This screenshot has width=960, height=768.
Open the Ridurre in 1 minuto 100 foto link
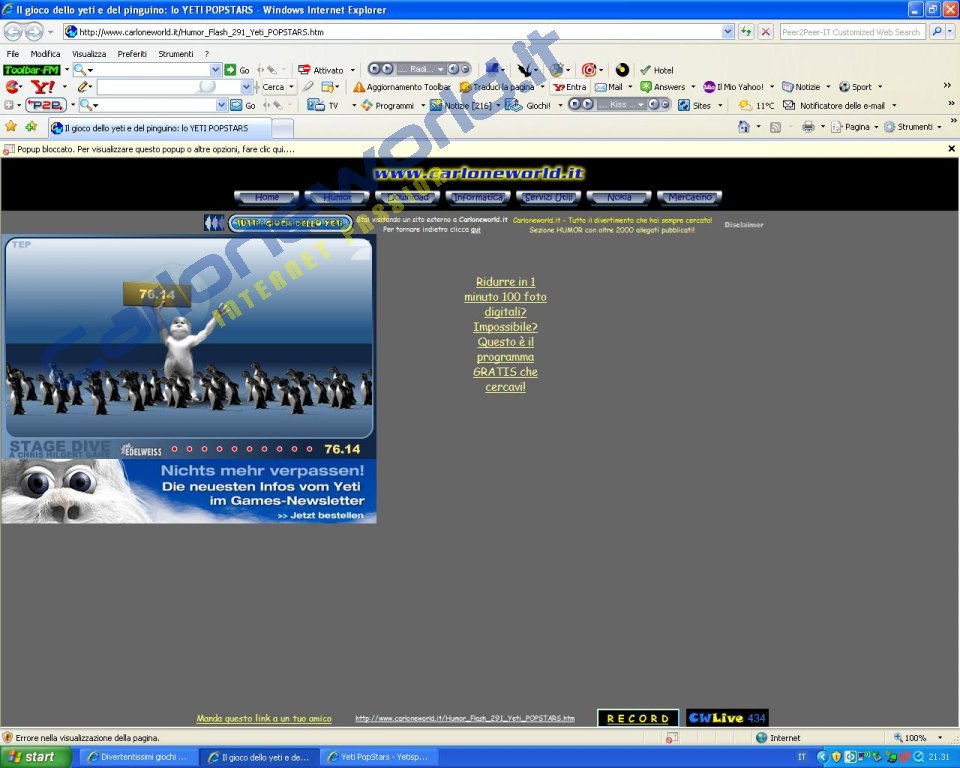point(505,334)
